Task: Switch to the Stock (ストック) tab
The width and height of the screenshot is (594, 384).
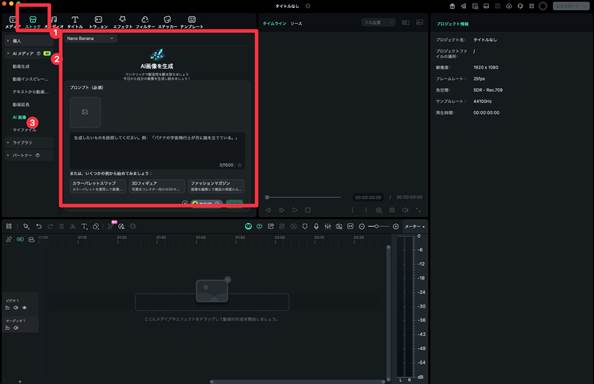Action: coord(33,22)
